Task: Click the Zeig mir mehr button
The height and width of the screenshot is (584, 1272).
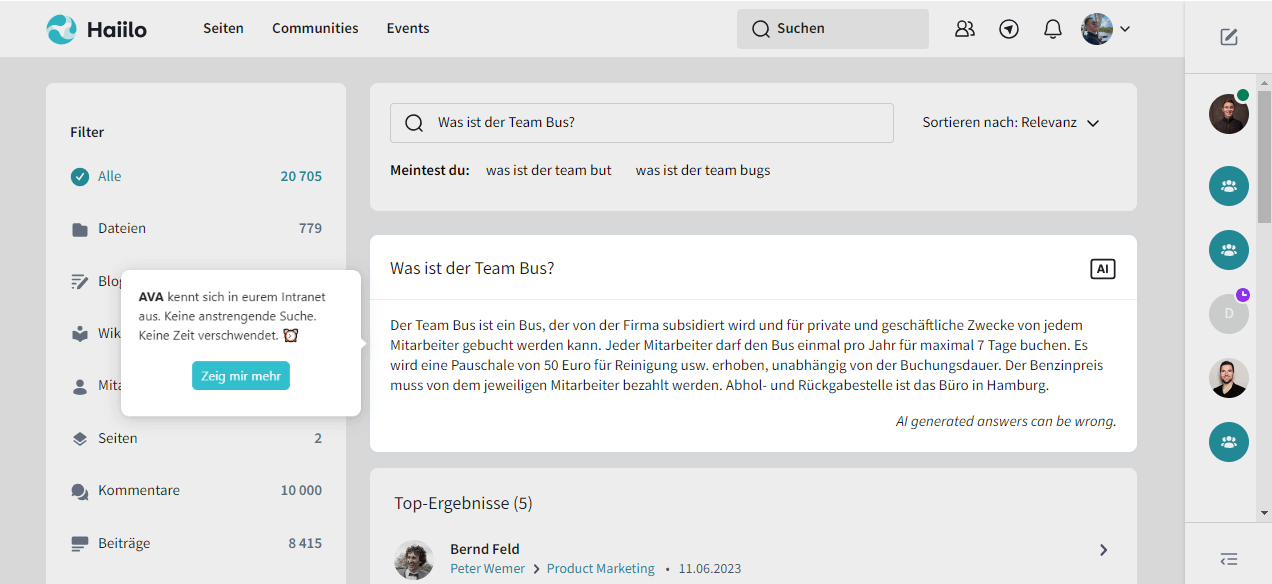Action: (241, 376)
